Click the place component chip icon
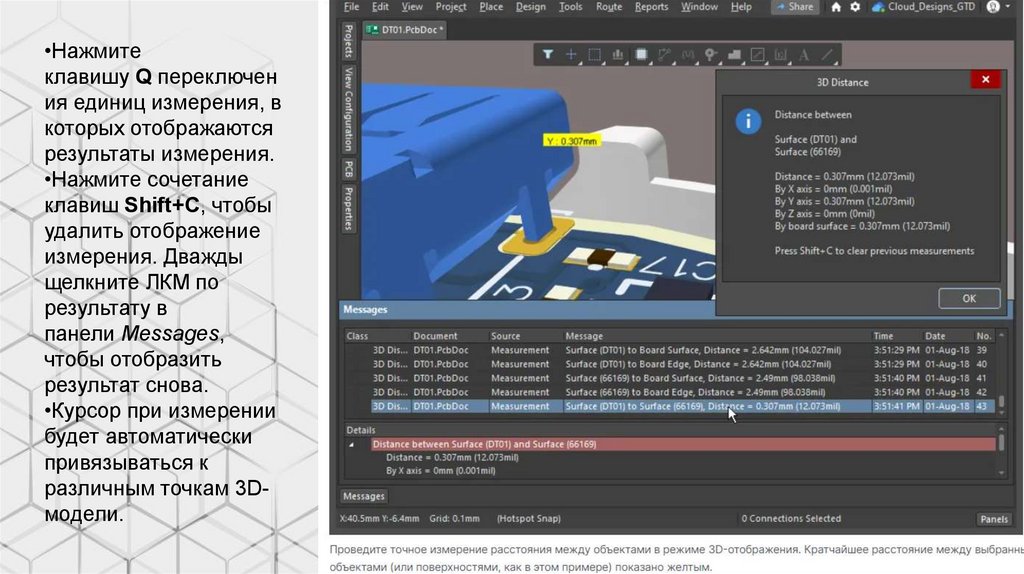Screen dimensions: 1024x574 pyautogui.click(x=641, y=54)
